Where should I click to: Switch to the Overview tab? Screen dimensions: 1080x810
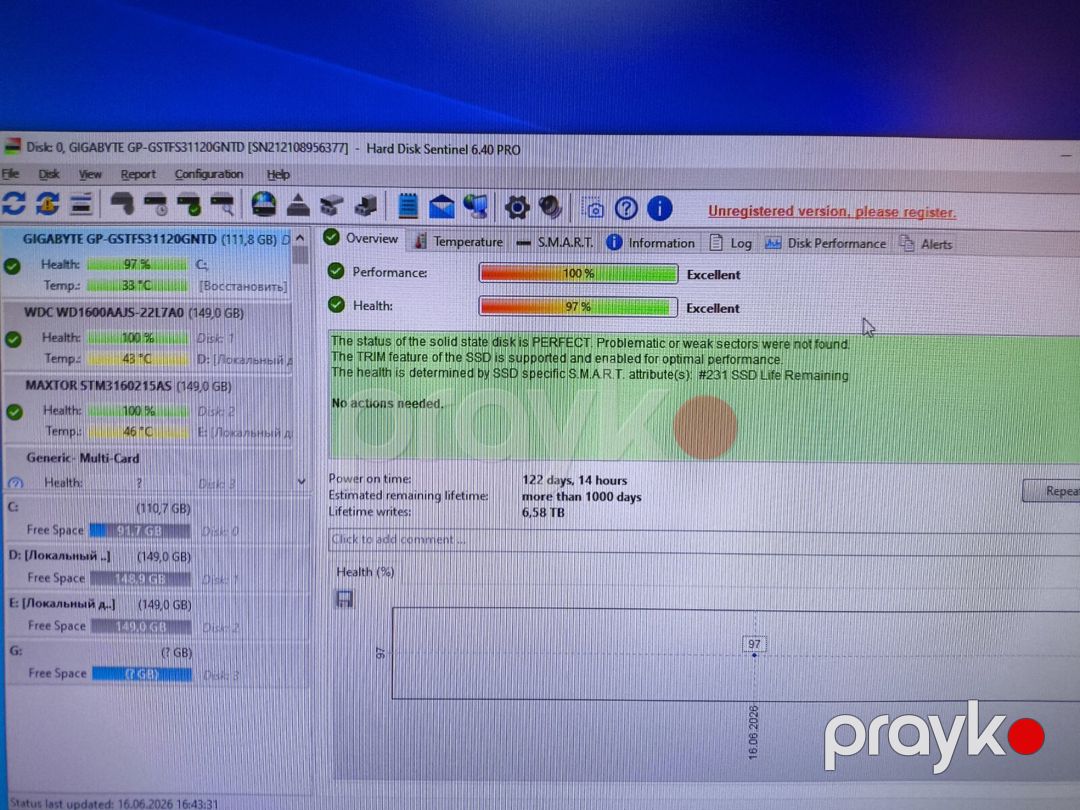362,238
